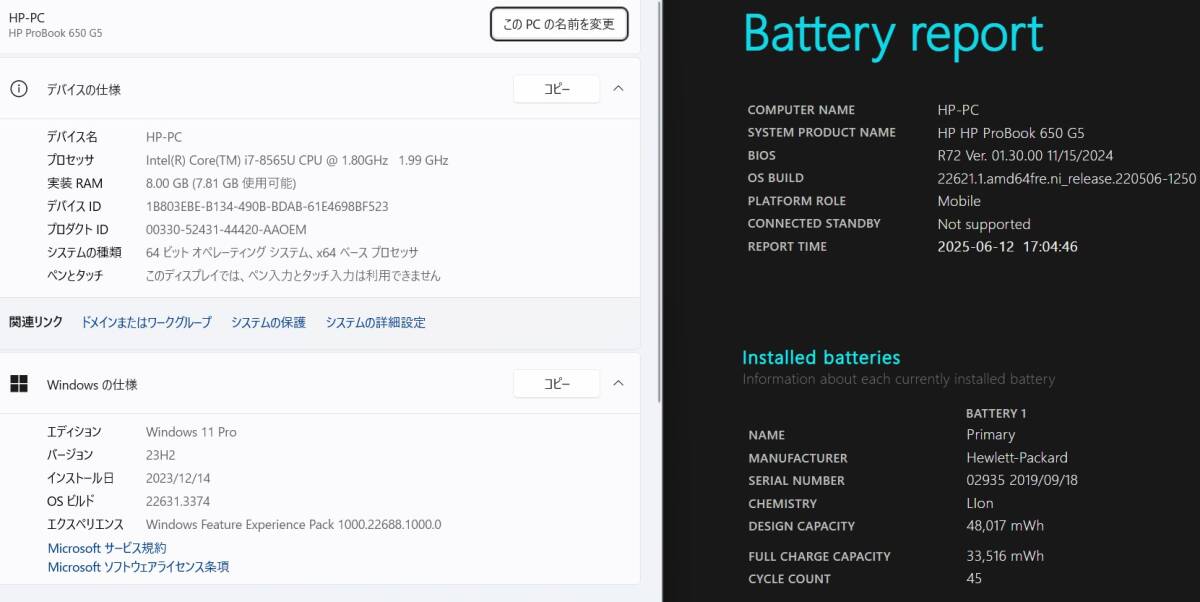Copy the Windows specifications

pos(557,384)
